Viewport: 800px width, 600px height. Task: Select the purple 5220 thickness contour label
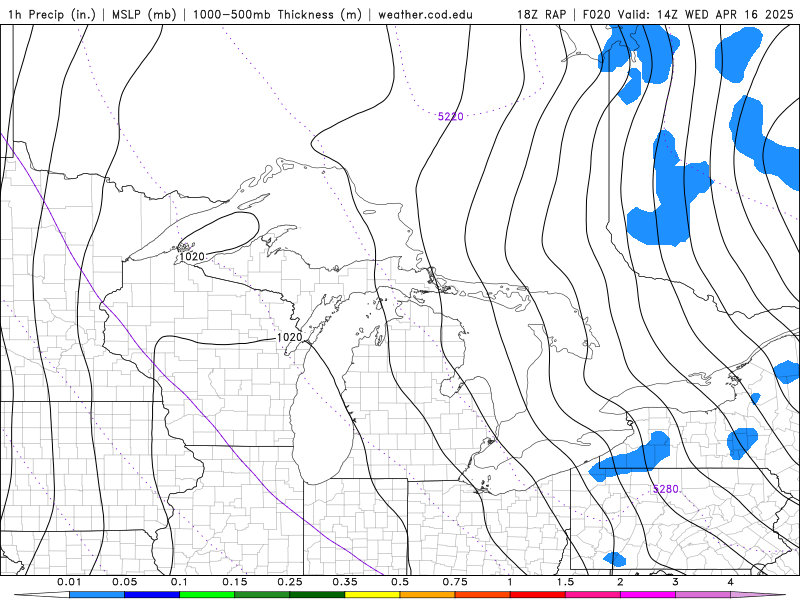(x=451, y=116)
